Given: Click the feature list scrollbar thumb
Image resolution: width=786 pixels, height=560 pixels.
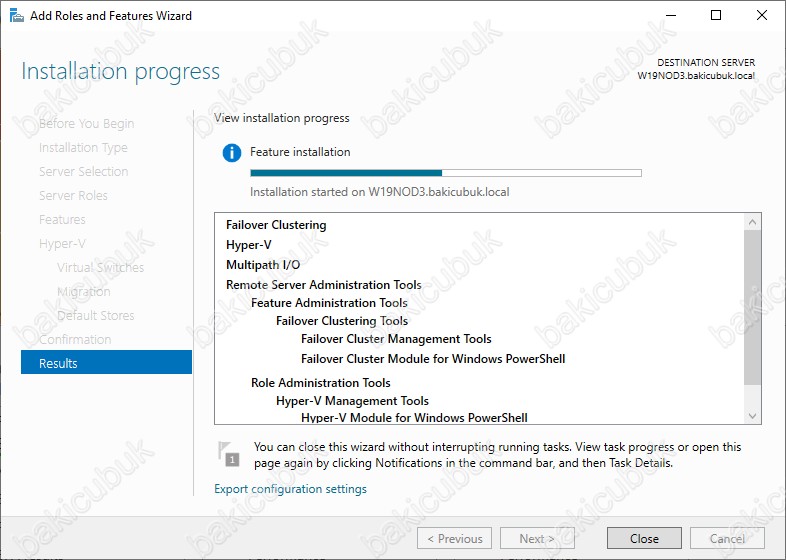Looking at the screenshot, I should click(x=752, y=307).
